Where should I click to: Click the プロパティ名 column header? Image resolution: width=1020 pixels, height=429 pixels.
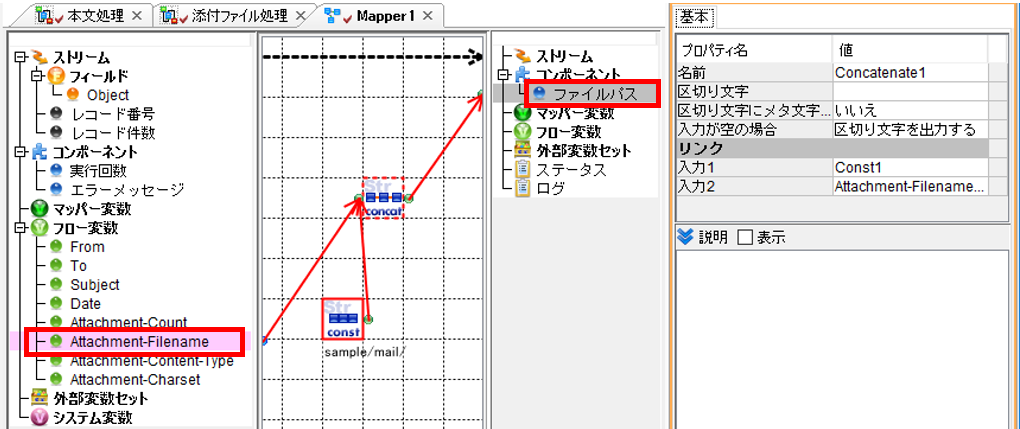[755, 49]
